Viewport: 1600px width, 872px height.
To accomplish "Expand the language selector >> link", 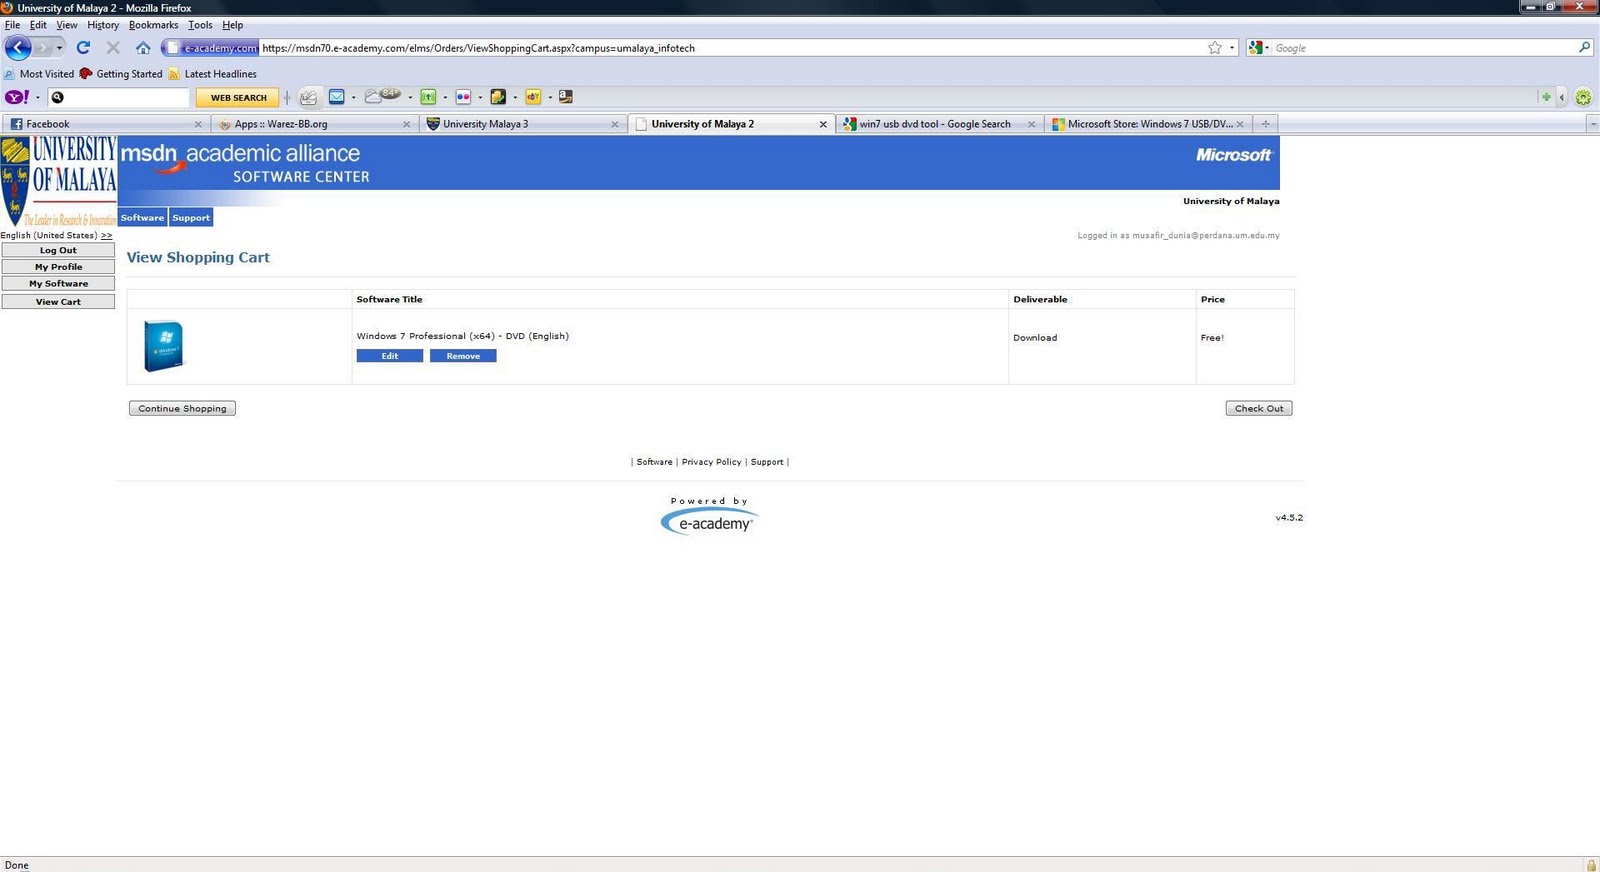I will pos(106,235).
